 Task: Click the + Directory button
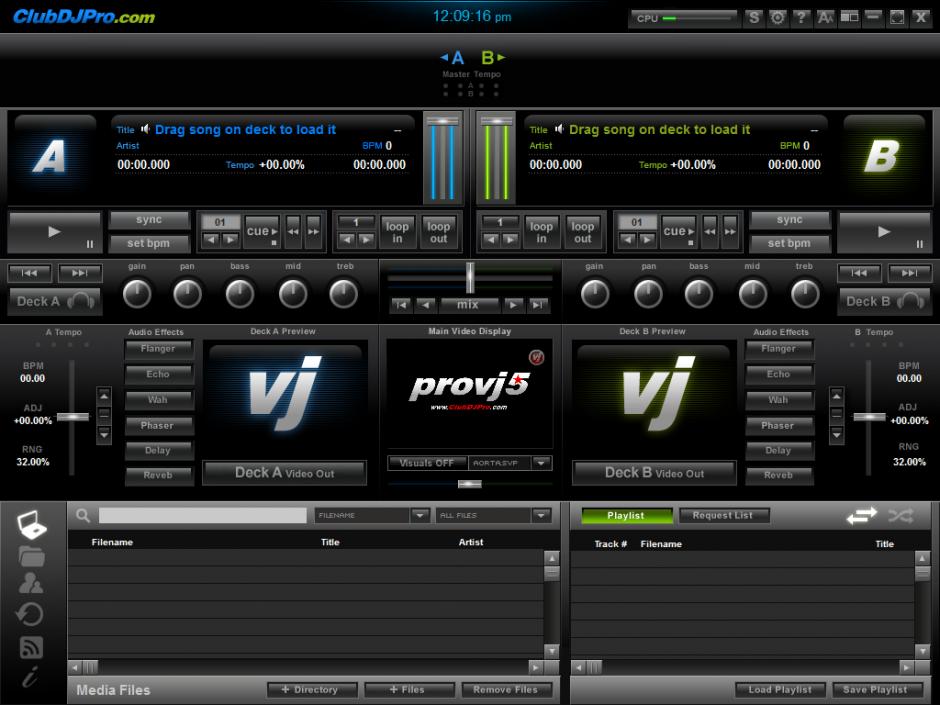pos(310,690)
